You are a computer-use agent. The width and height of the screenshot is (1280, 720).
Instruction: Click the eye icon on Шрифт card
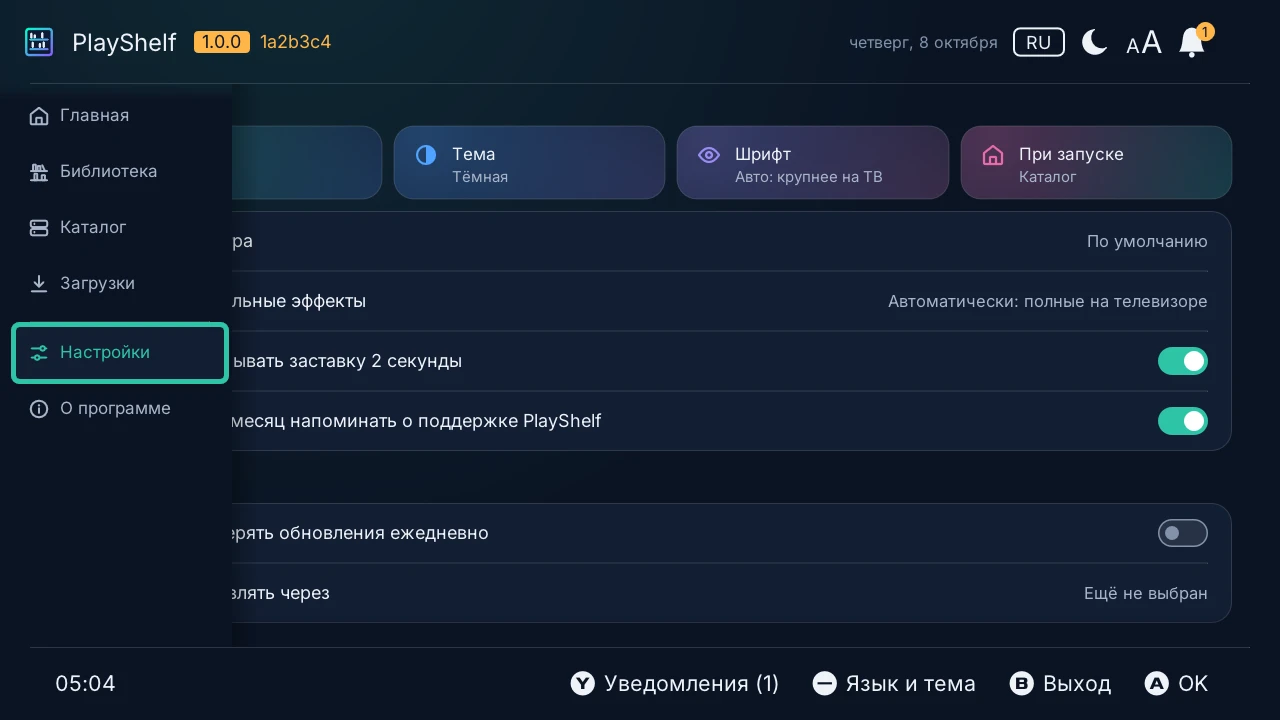pos(709,154)
